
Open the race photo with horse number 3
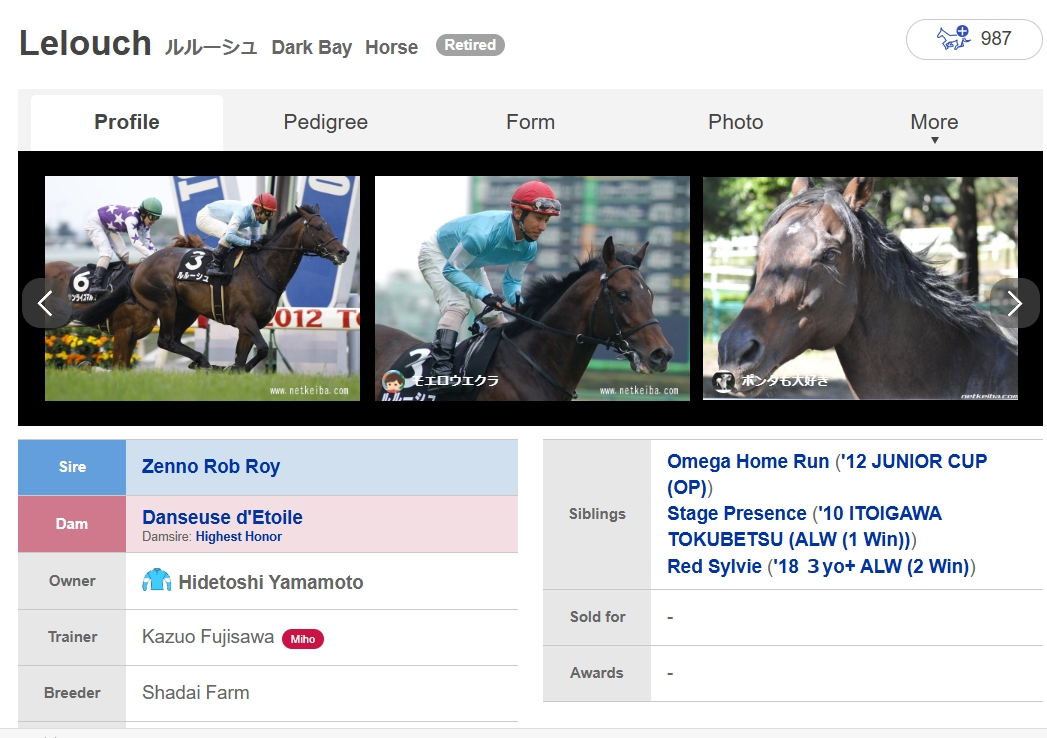202,289
